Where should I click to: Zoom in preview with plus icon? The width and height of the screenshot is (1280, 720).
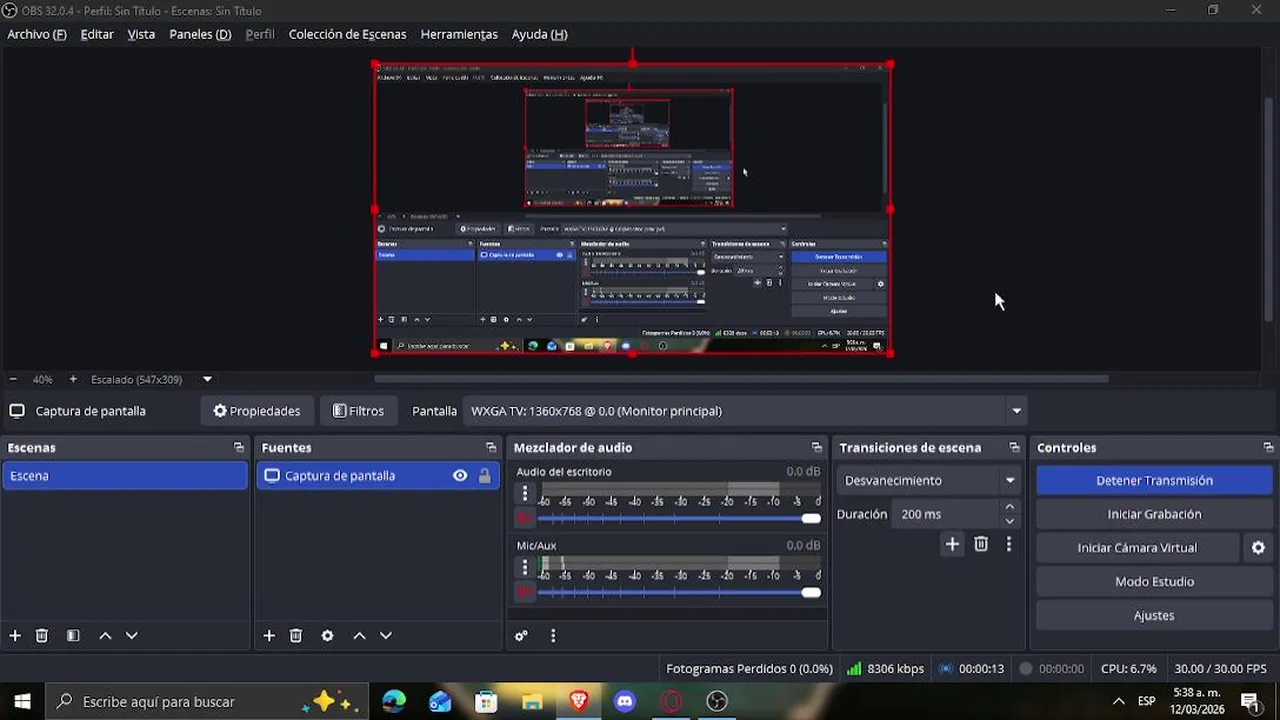(x=73, y=380)
